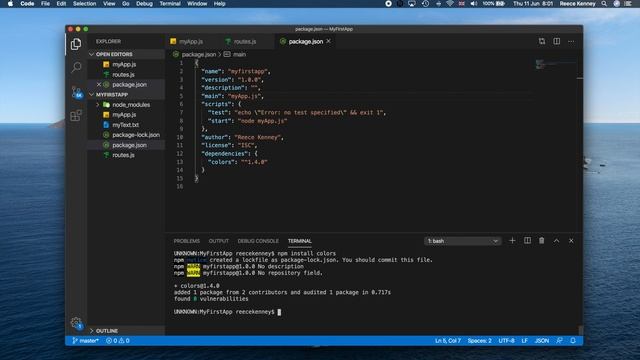Viewport: 640px width, 360px height.
Task: Kill the terminal with trash icon
Action: (x=542, y=241)
